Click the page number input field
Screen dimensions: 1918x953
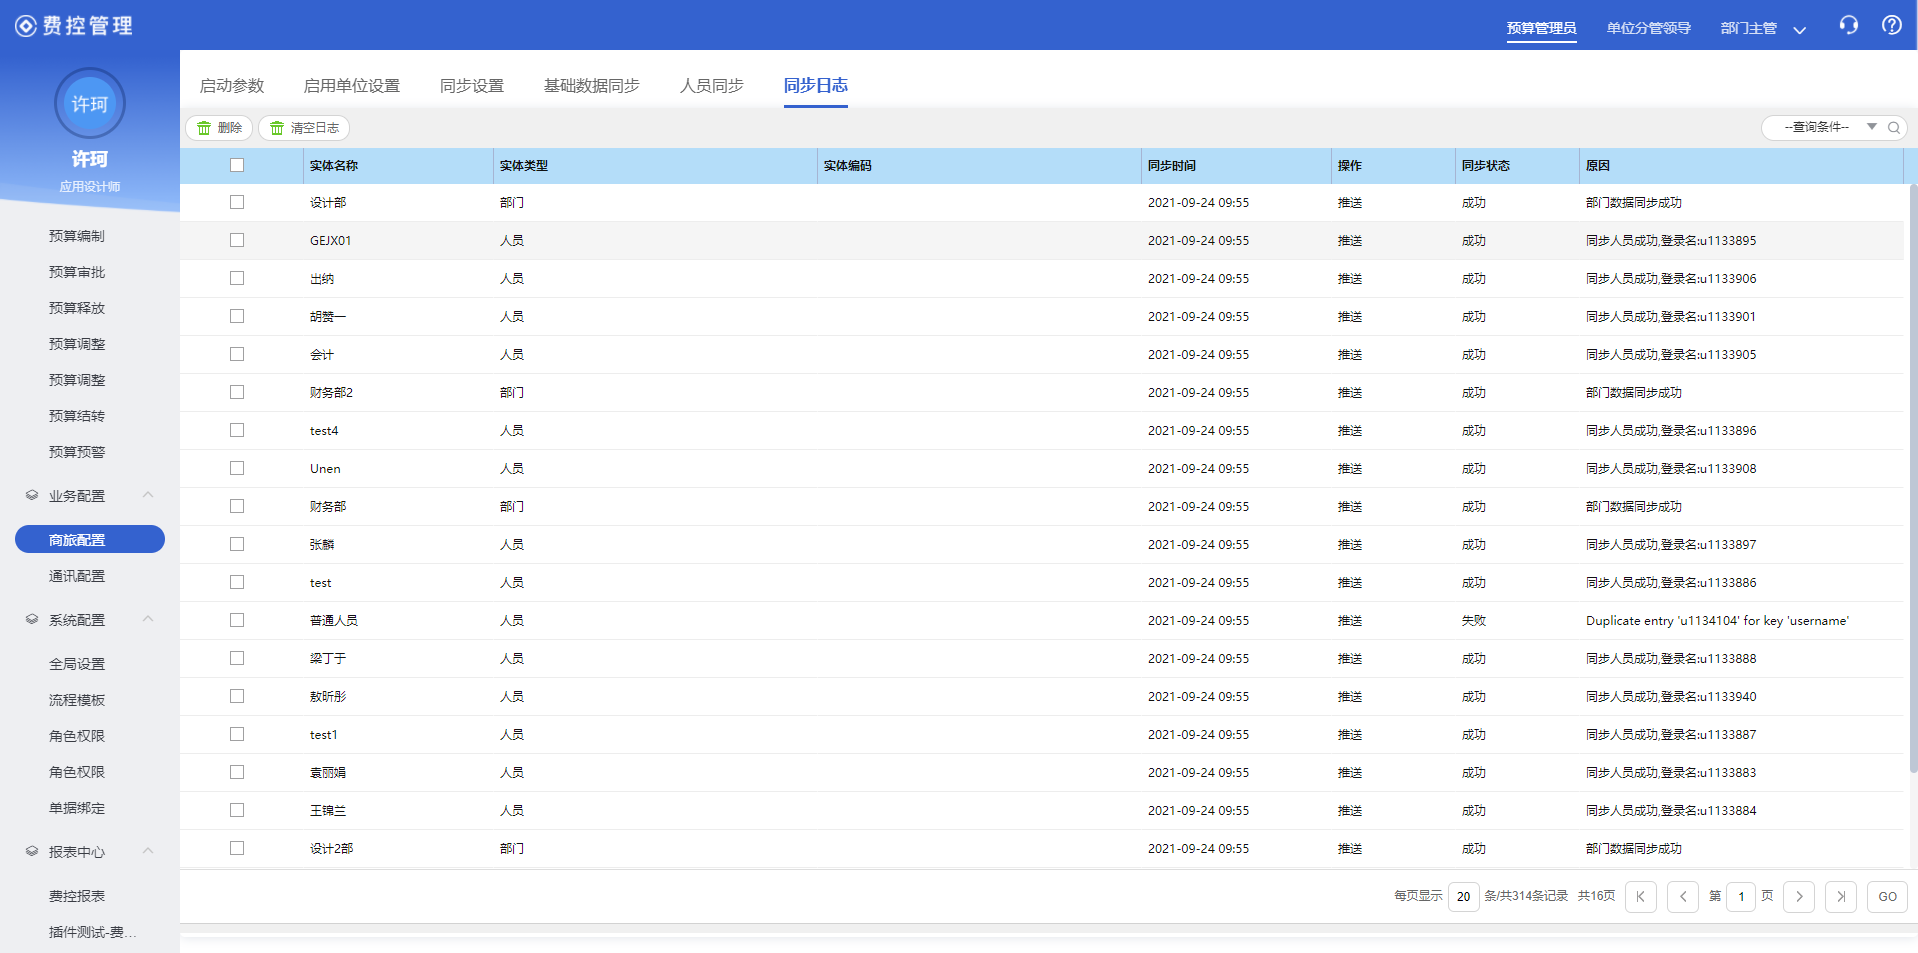pyautogui.click(x=1741, y=896)
